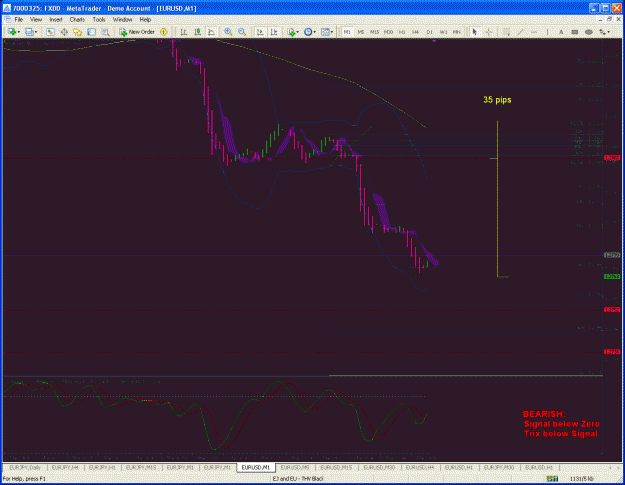Switch chart to M1 timeframe

click(347, 32)
